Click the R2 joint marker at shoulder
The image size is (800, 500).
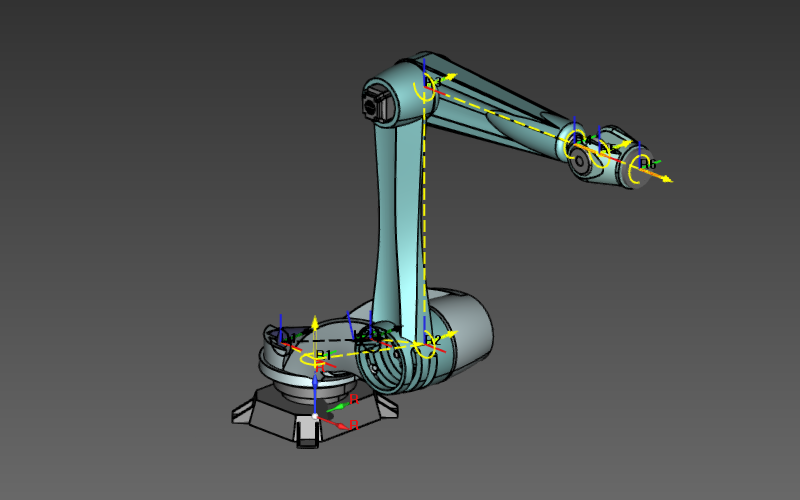(430, 342)
